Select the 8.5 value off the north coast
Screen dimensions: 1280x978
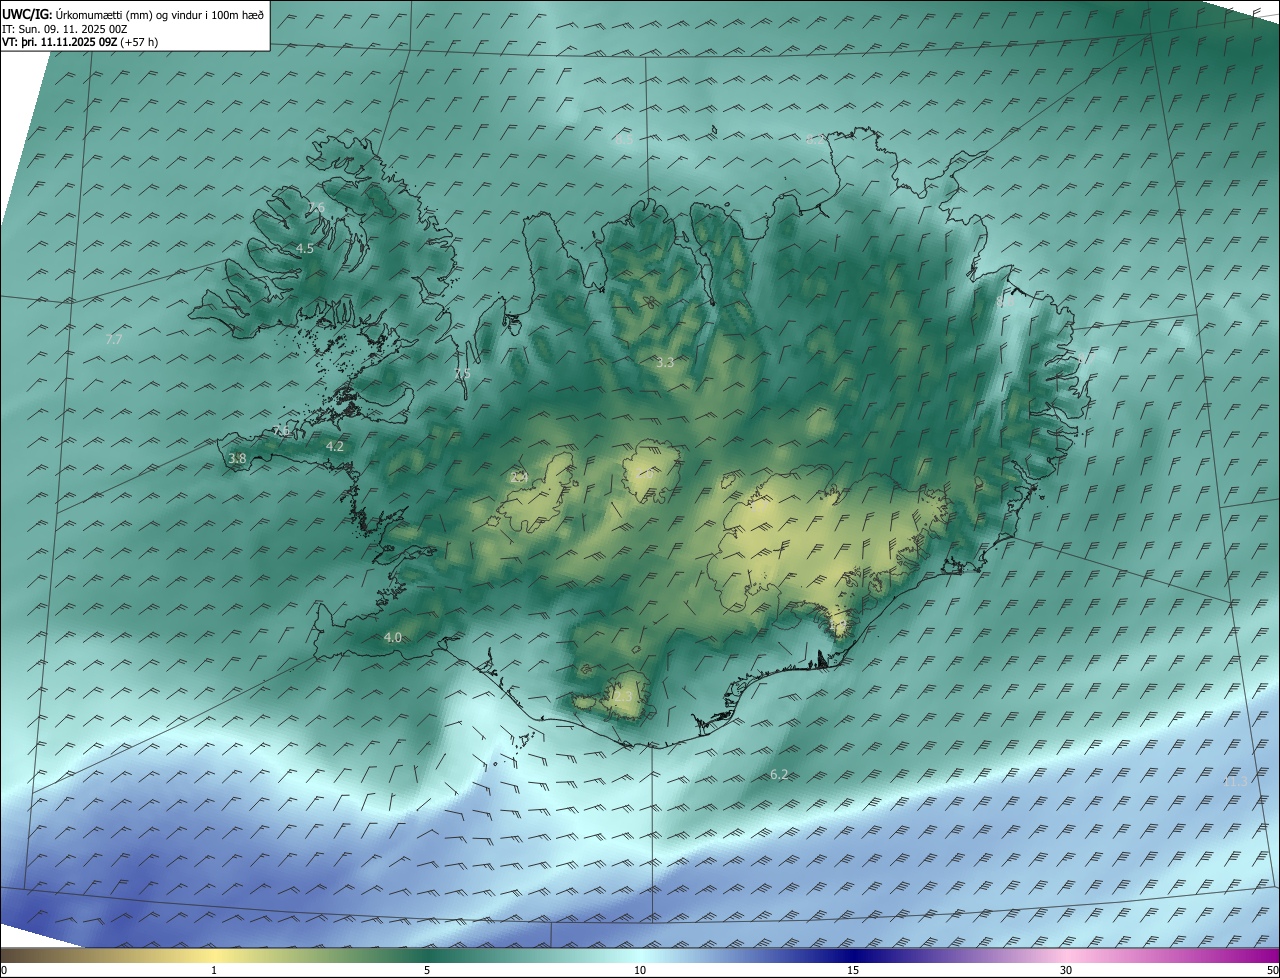623,140
